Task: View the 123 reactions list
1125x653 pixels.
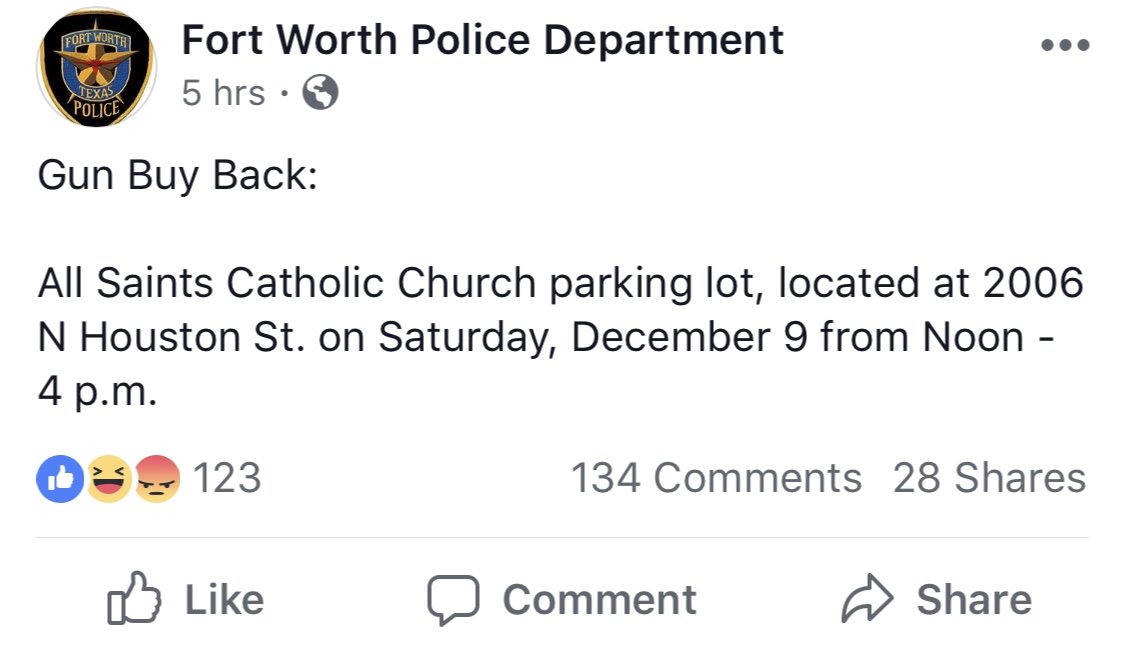Action: (227, 478)
